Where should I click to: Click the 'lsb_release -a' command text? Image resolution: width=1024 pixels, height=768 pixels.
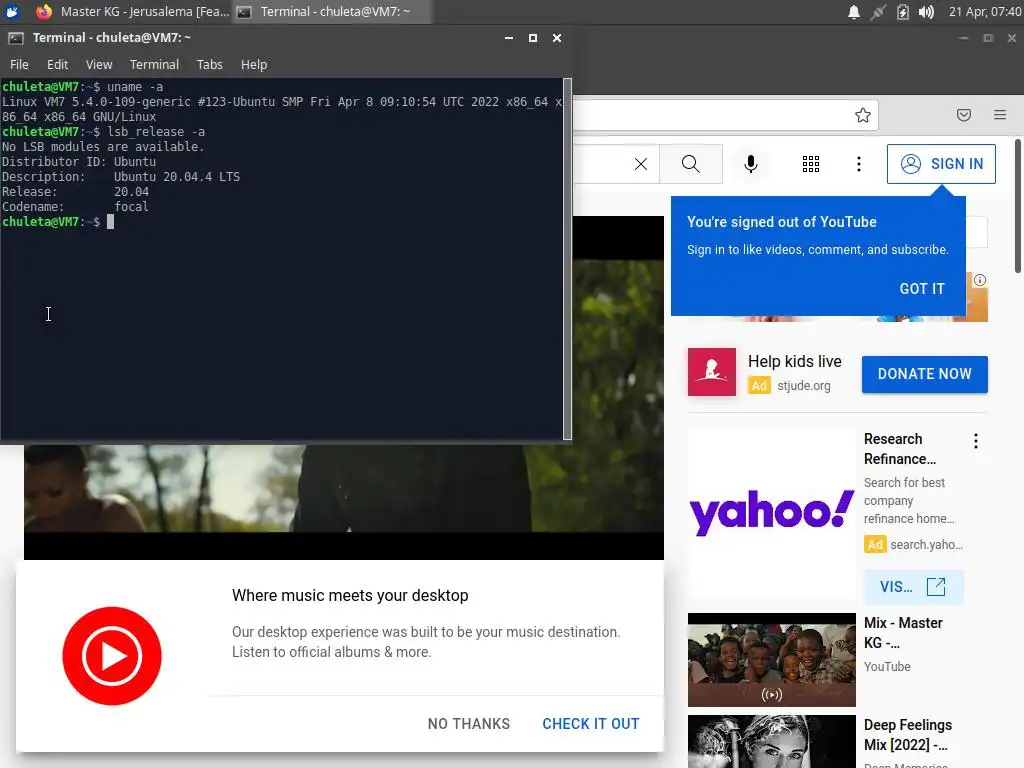[x=156, y=132]
